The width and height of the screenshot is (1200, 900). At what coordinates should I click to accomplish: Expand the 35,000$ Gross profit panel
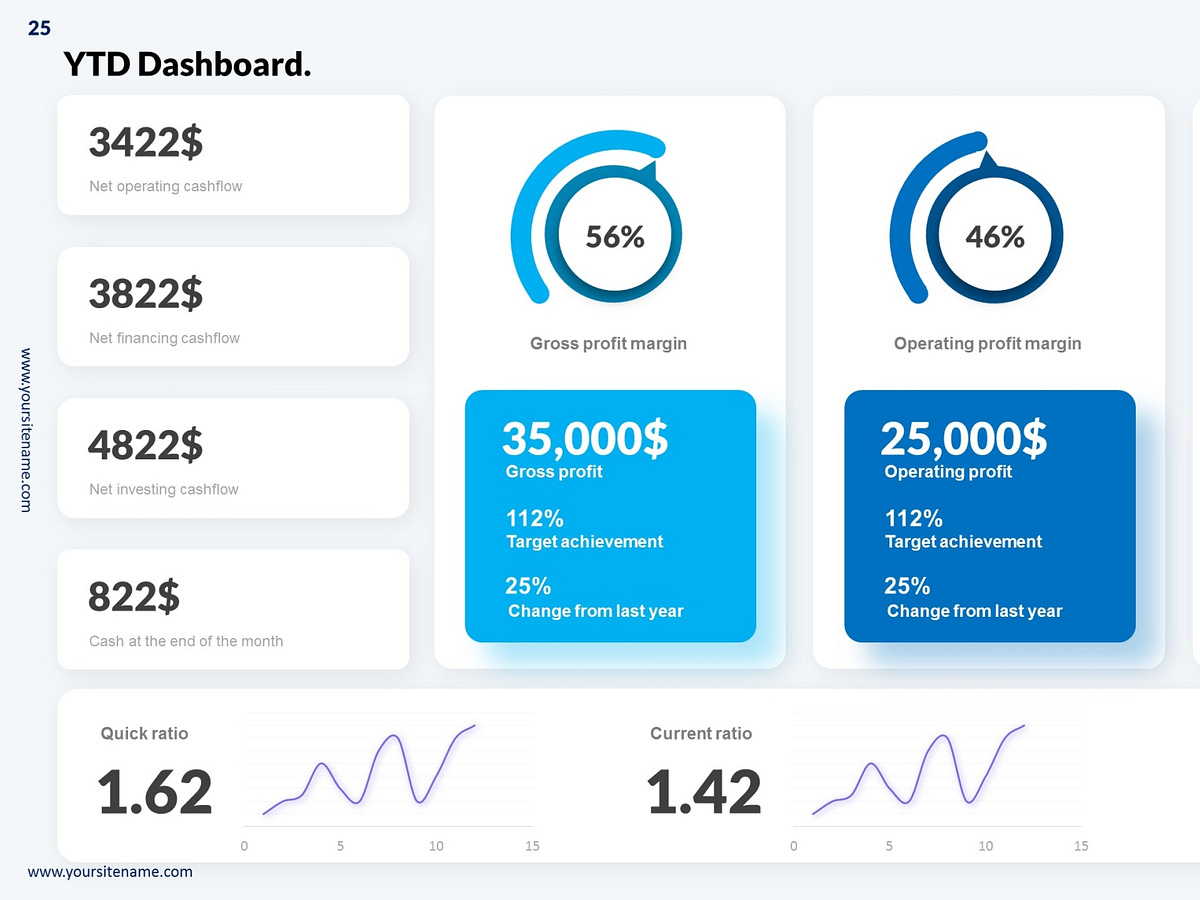(610, 516)
